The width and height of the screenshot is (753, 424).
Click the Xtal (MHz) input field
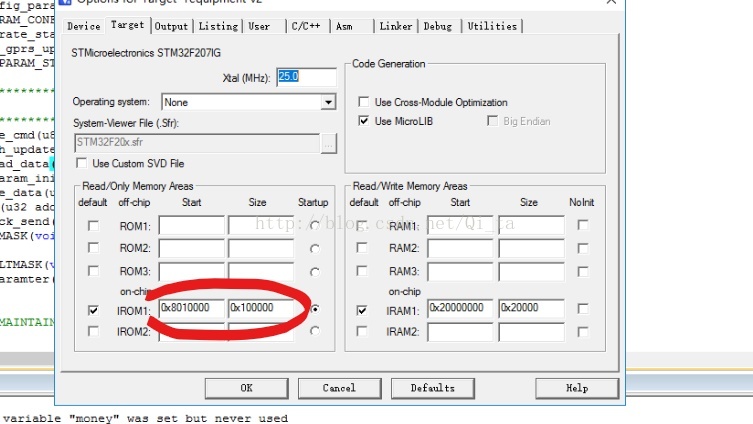pyautogui.click(x=306, y=77)
